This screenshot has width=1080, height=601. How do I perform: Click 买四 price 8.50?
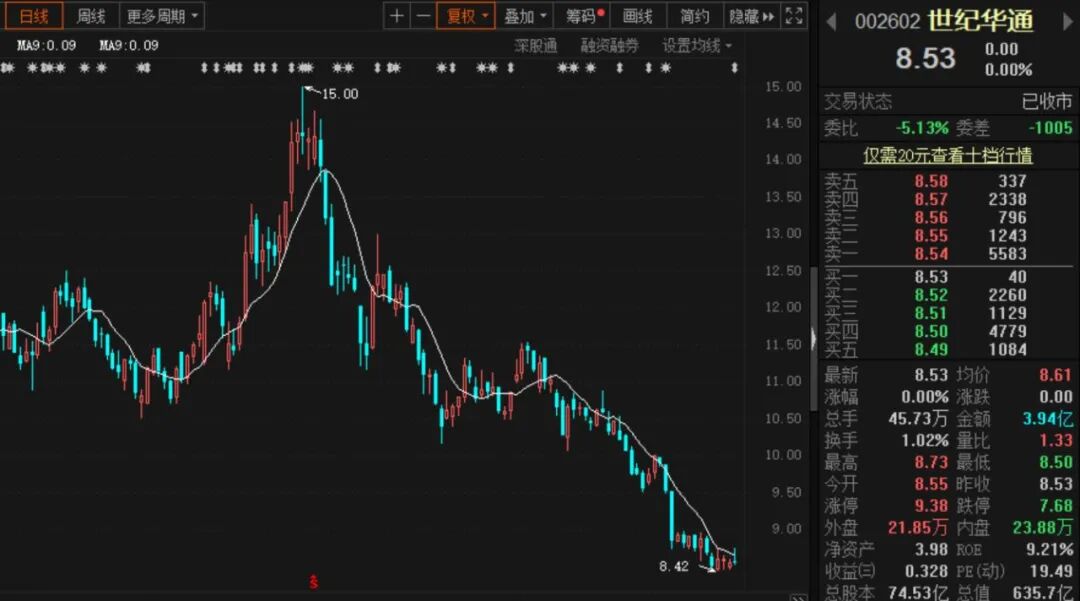(931, 331)
